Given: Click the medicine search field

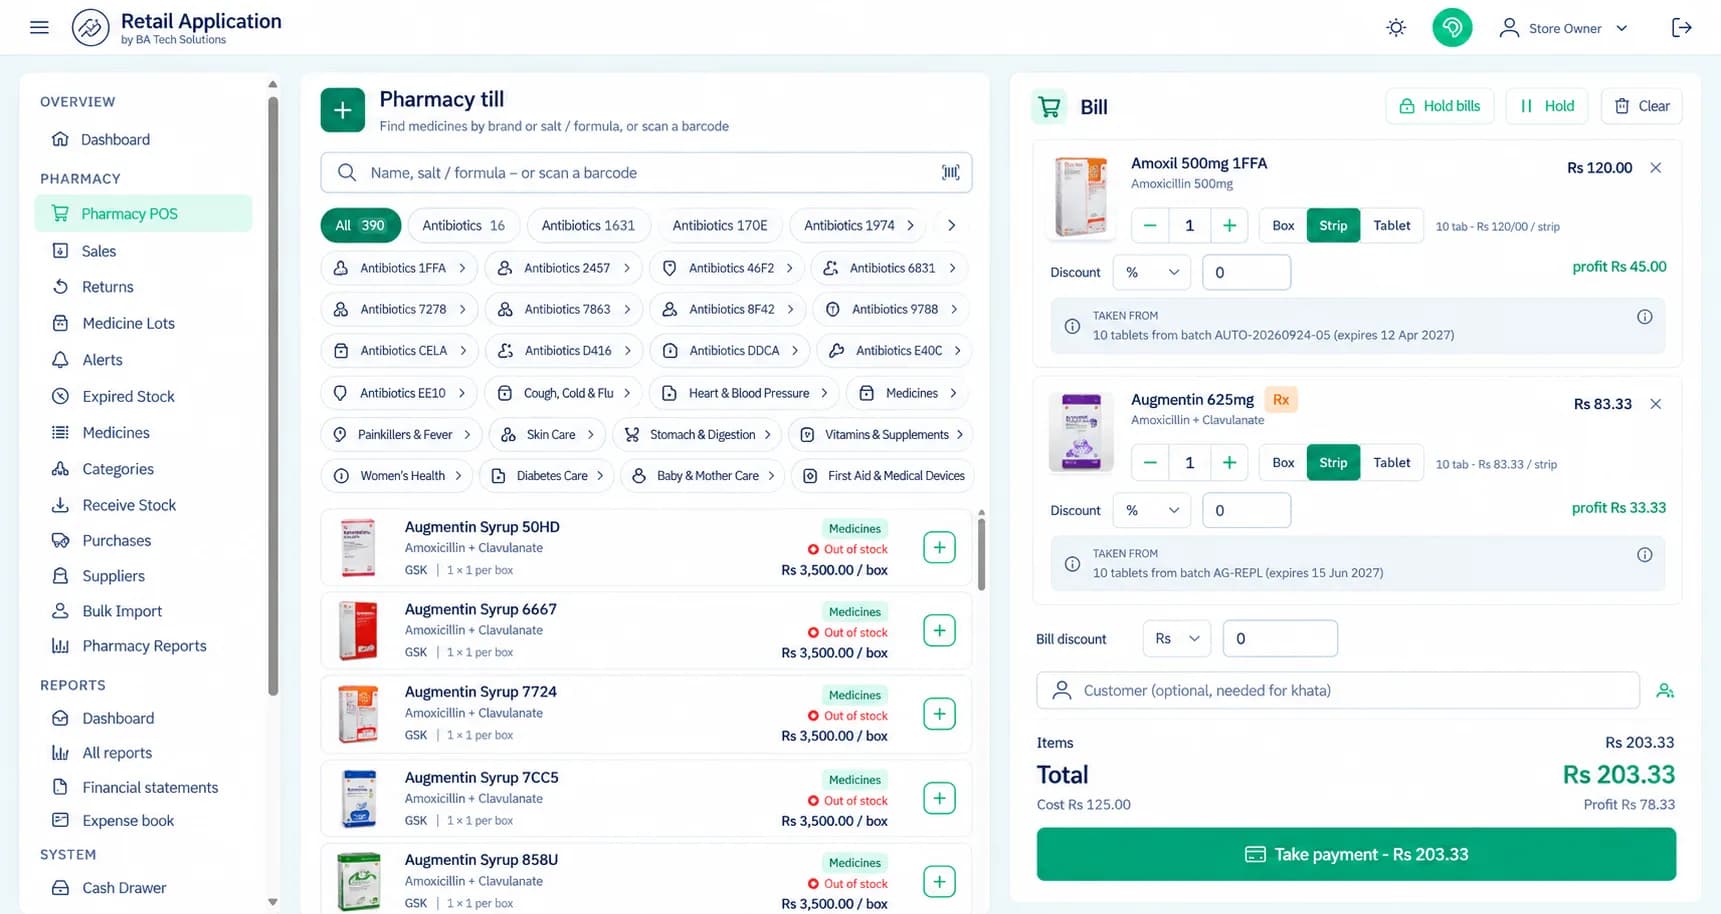Looking at the screenshot, I should click(646, 172).
